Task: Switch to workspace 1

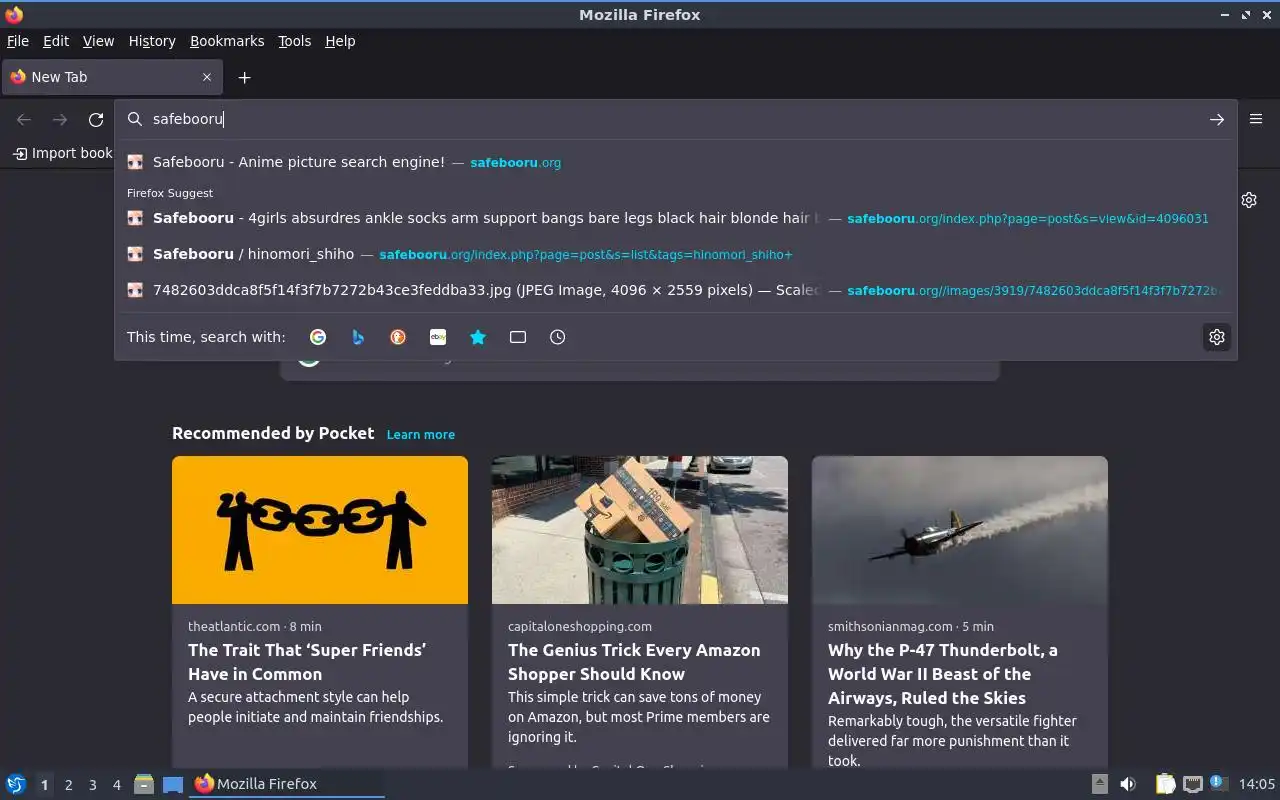Action: pos(44,785)
